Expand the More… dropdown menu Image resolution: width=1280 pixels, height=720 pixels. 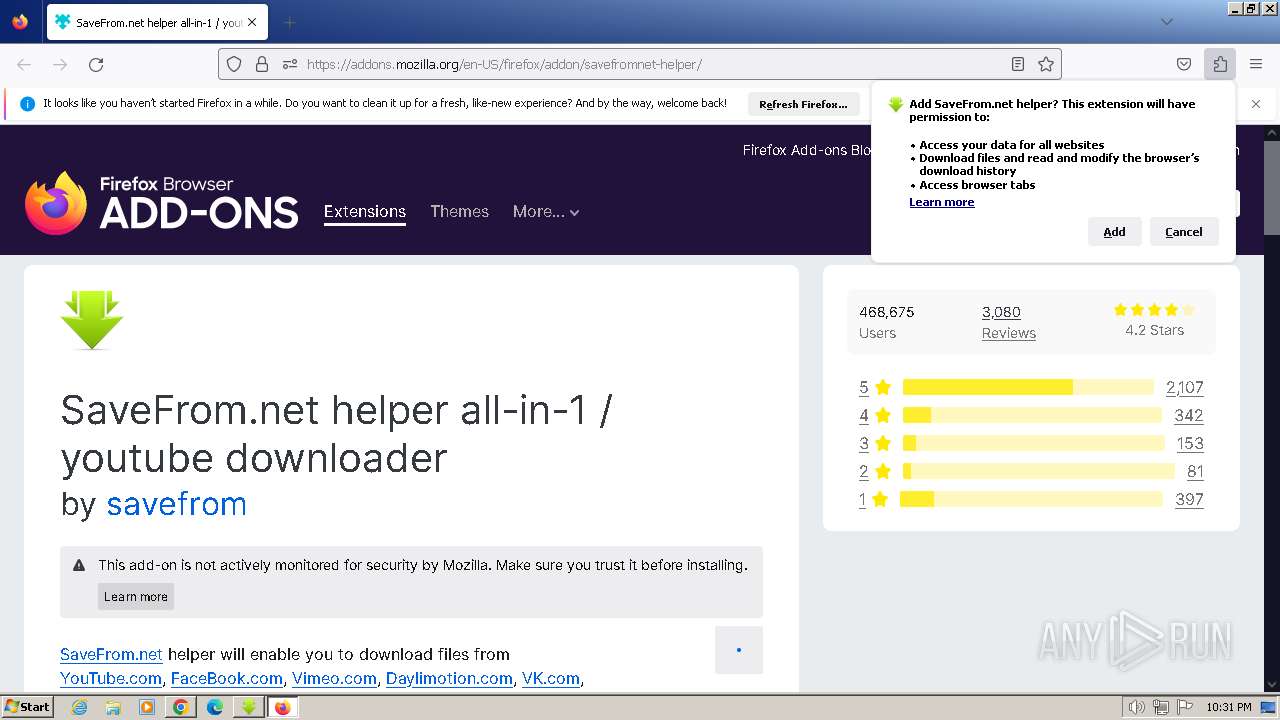(546, 211)
